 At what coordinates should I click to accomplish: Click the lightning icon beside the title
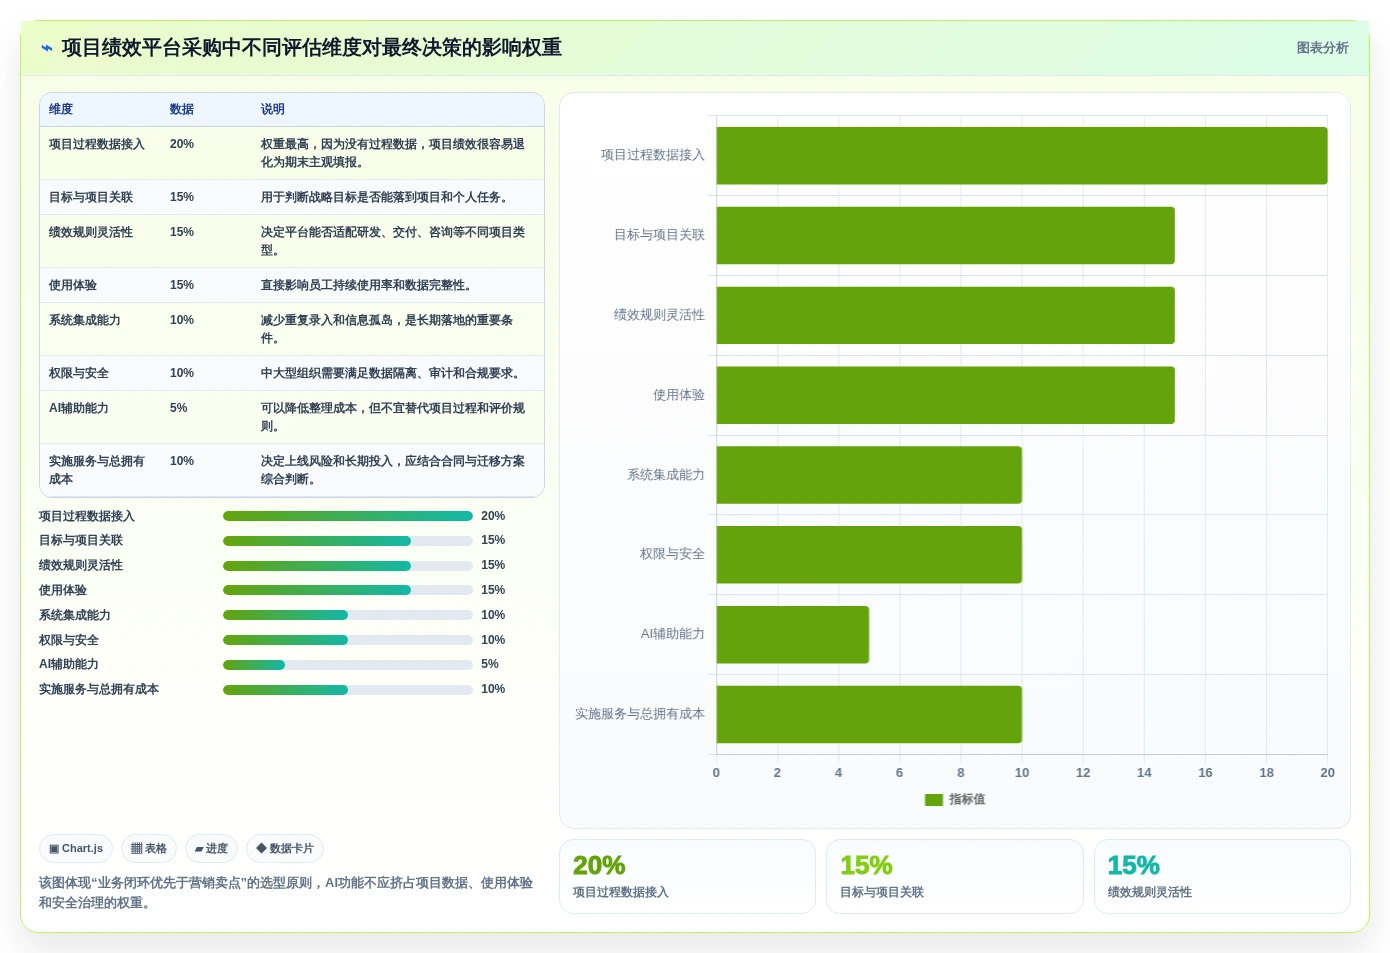[x=46, y=48]
